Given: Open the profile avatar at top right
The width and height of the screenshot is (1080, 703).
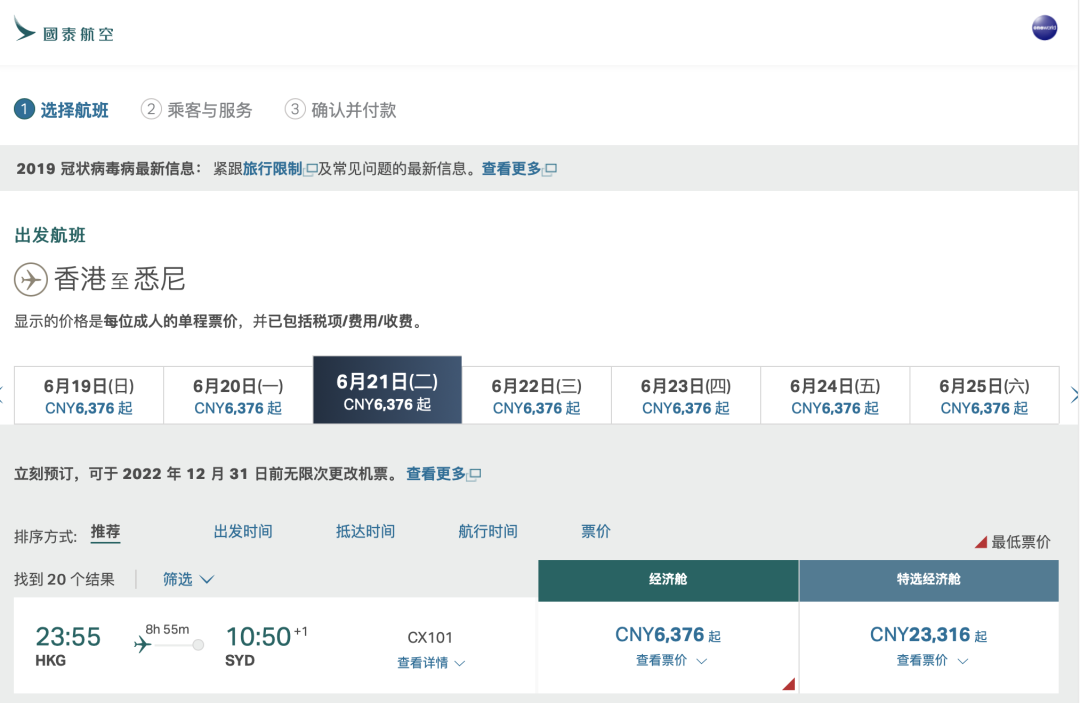Looking at the screenshot, I should point(1044,28).
